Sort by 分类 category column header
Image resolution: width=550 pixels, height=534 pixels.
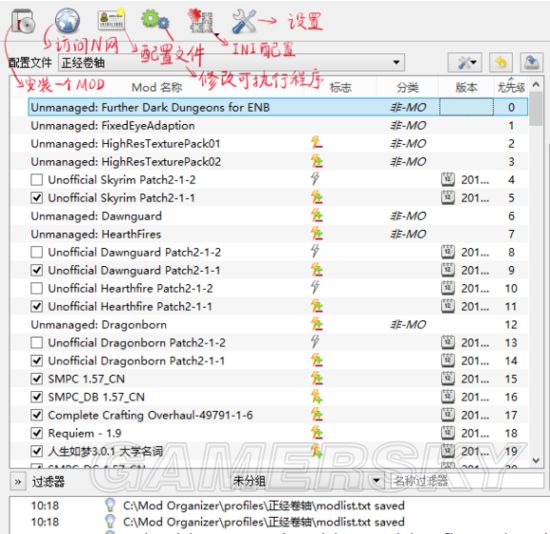coord(408,87)
